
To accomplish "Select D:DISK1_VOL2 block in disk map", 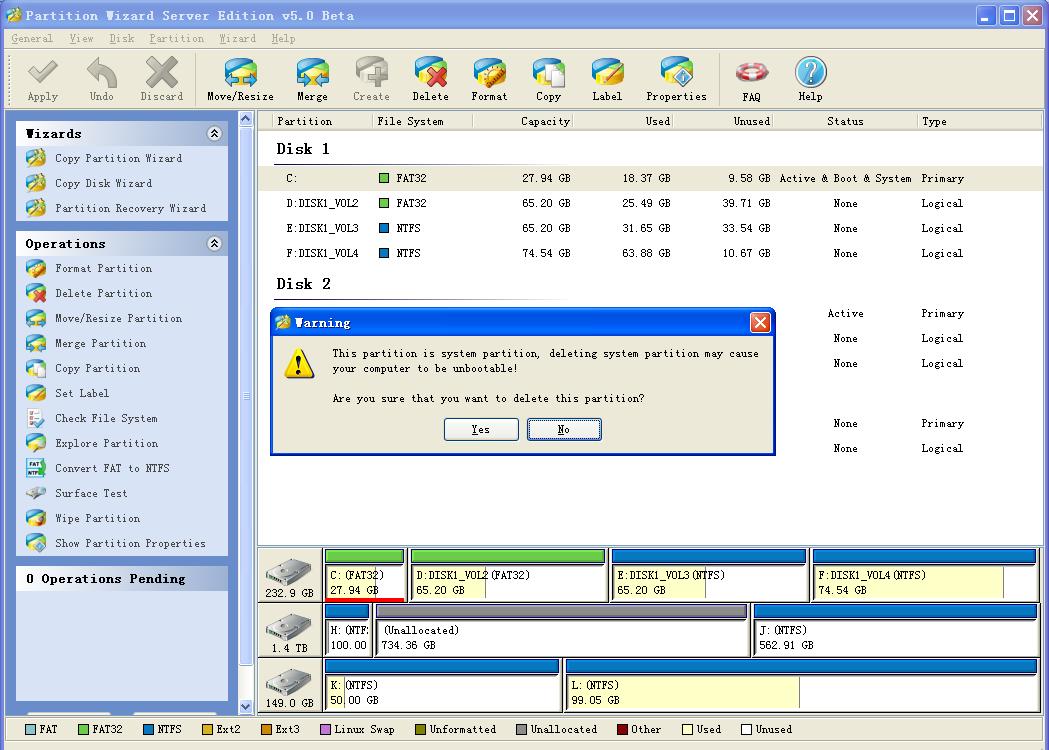I will (x=508, y=575).
